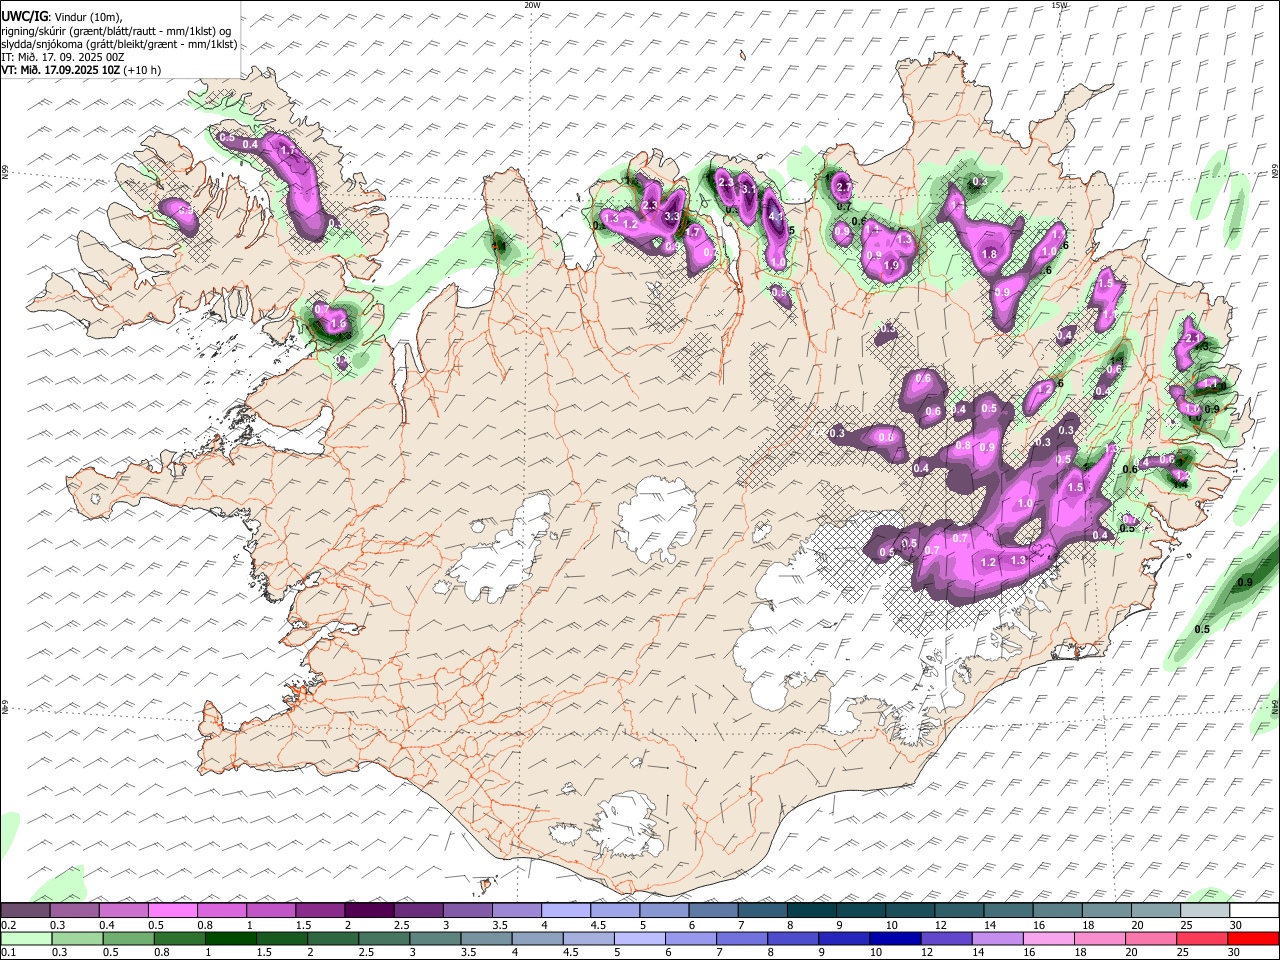
Task: Click the 1.8 precipitation value on the map
Action: [x=990, y=255]
